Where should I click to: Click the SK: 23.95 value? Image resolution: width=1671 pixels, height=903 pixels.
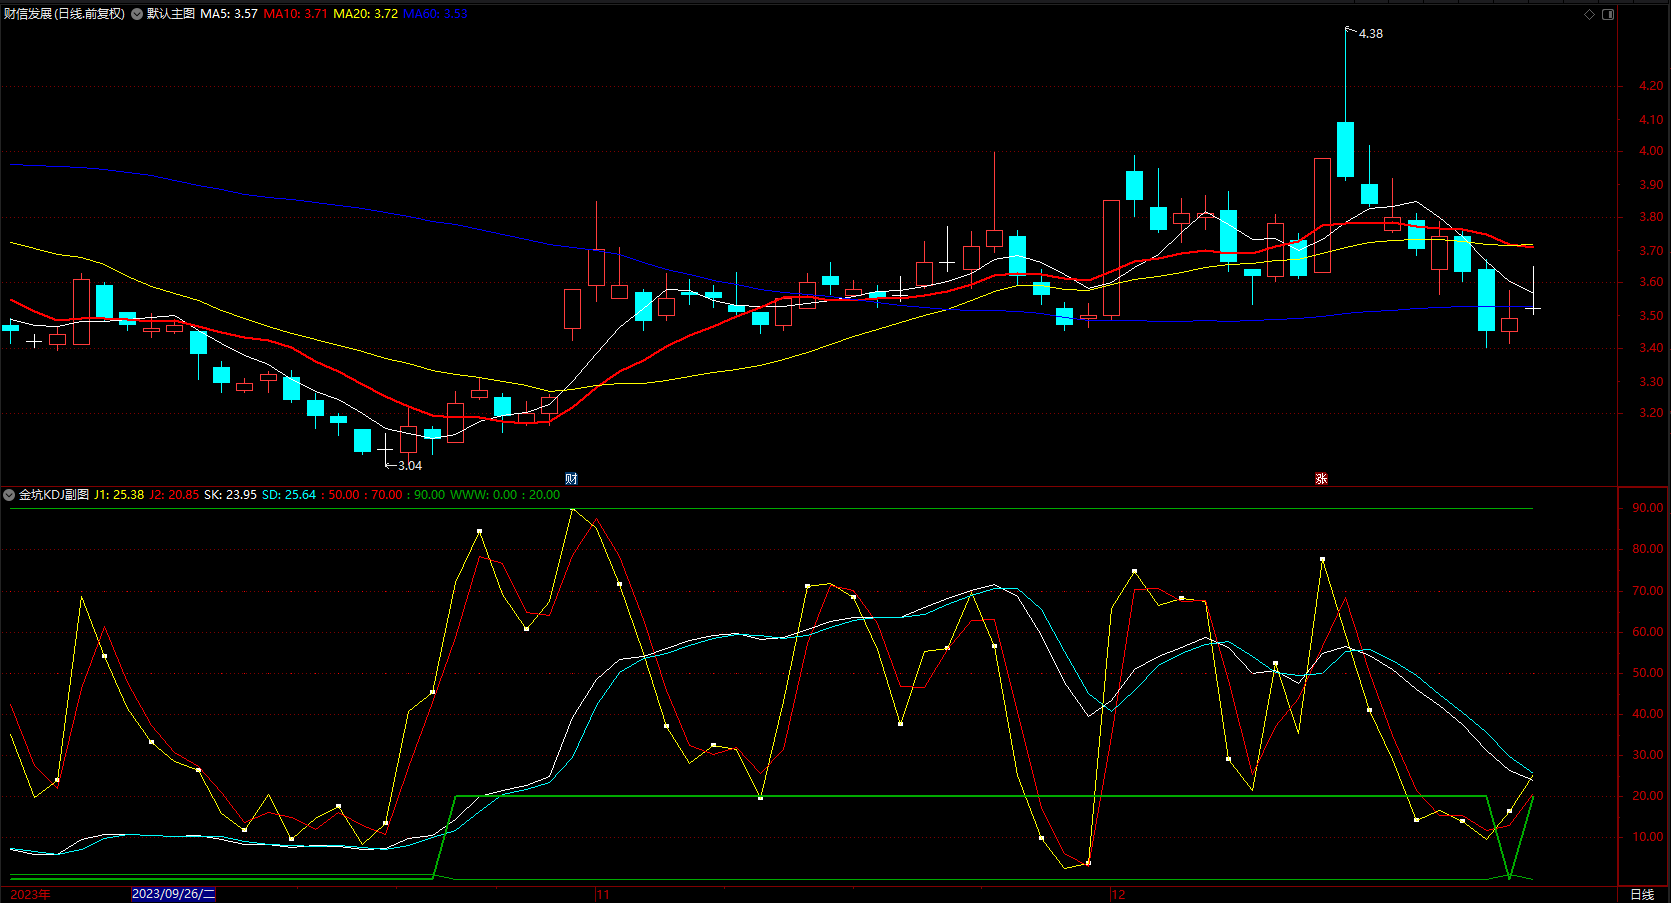(230, 495)
